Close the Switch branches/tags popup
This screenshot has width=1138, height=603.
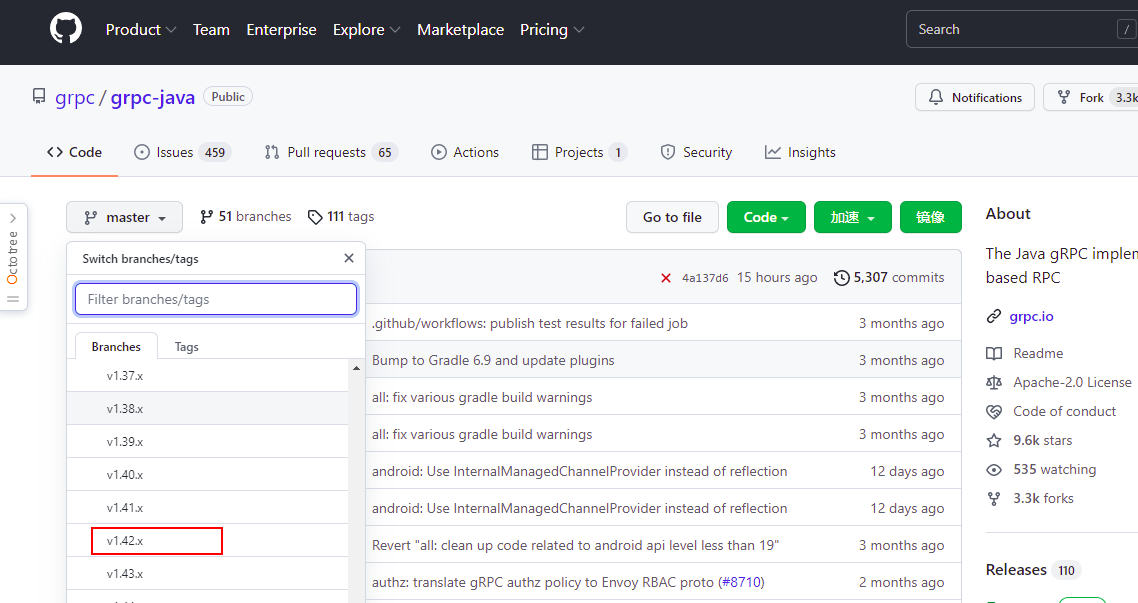(349, 258)
